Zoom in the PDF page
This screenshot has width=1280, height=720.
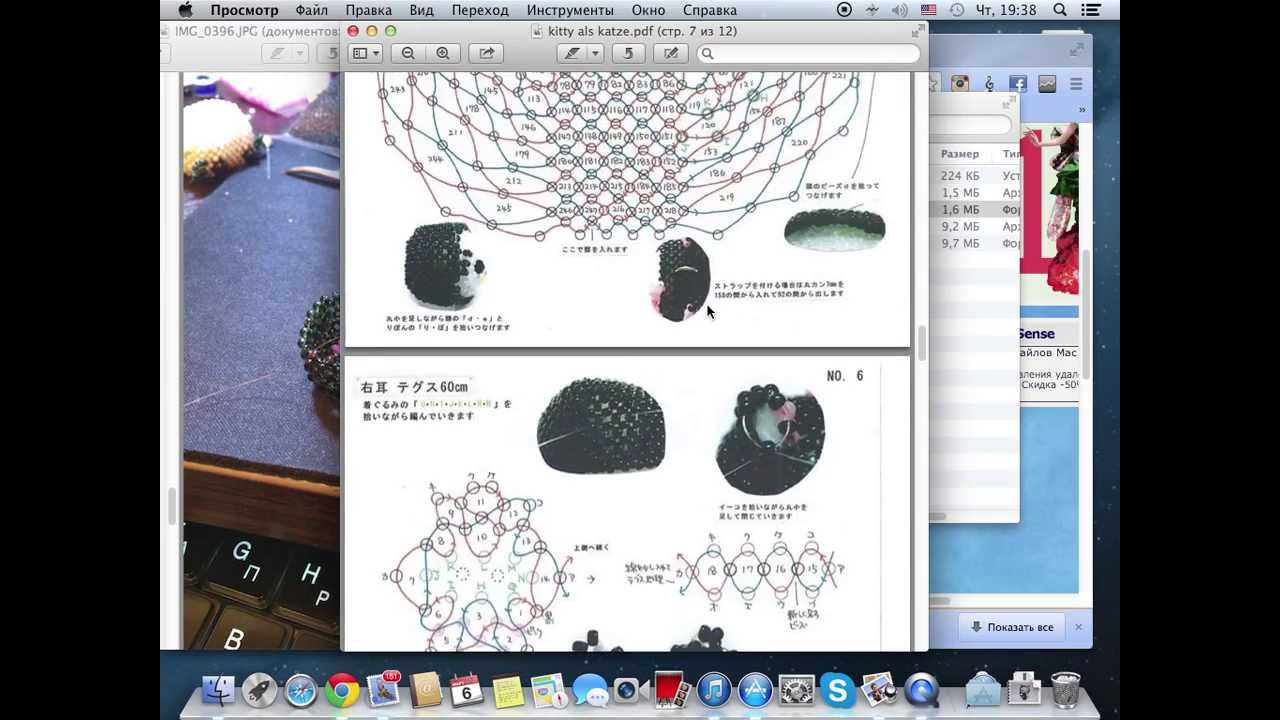(x=442, y=54)
